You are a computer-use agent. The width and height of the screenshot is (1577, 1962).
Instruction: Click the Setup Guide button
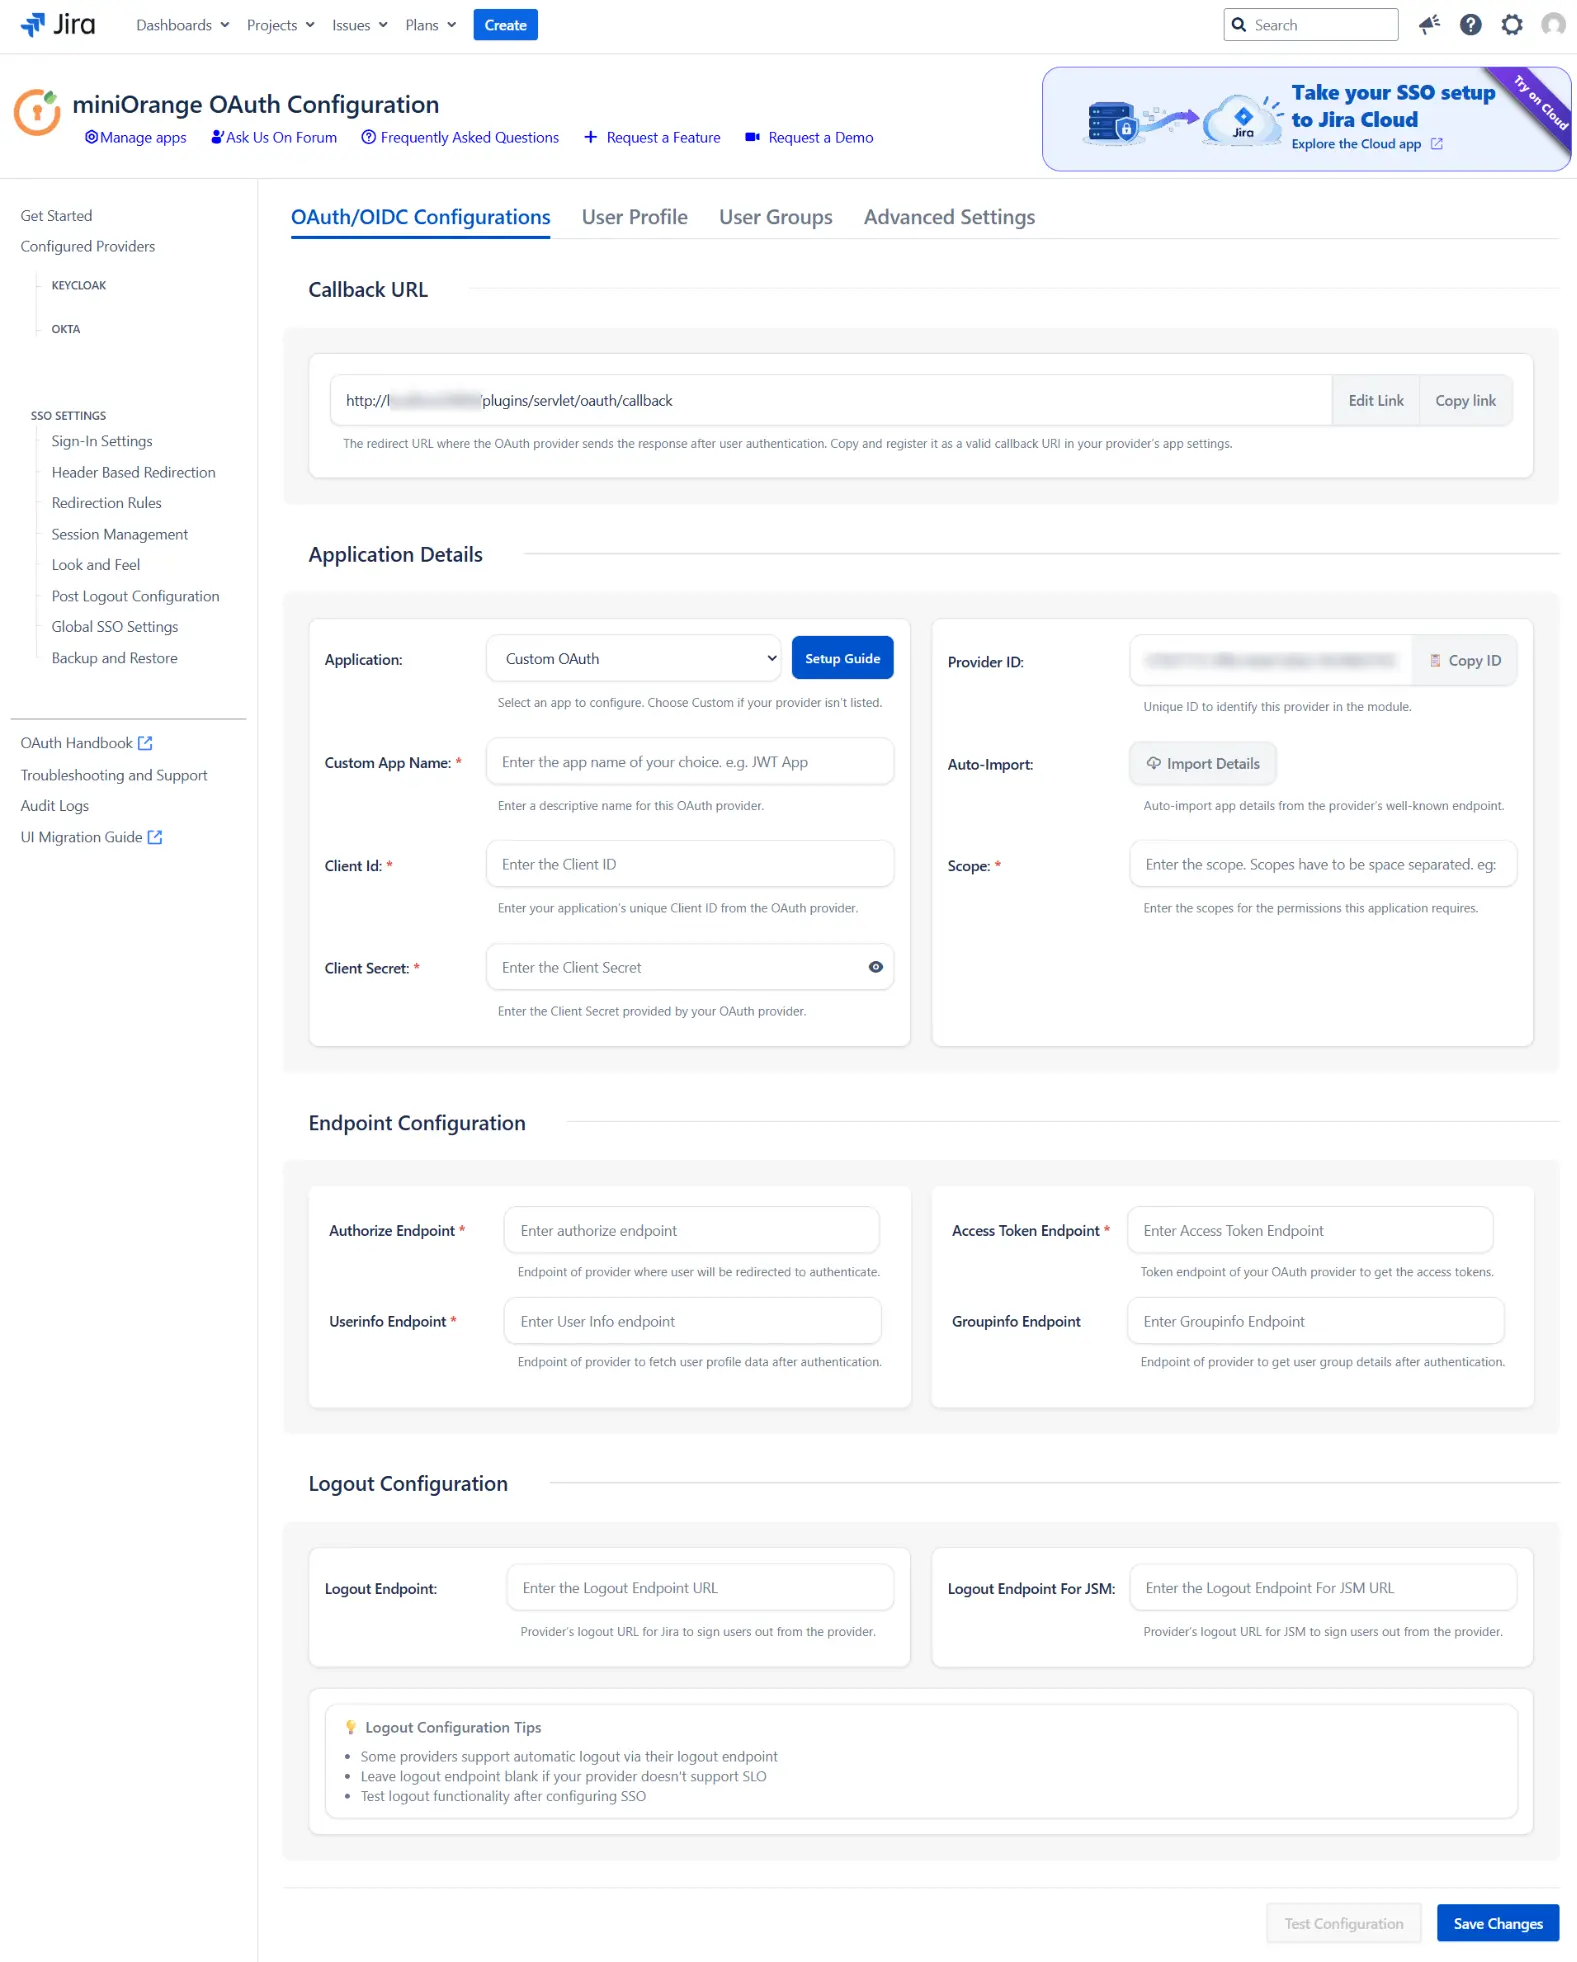pos(843,658)
